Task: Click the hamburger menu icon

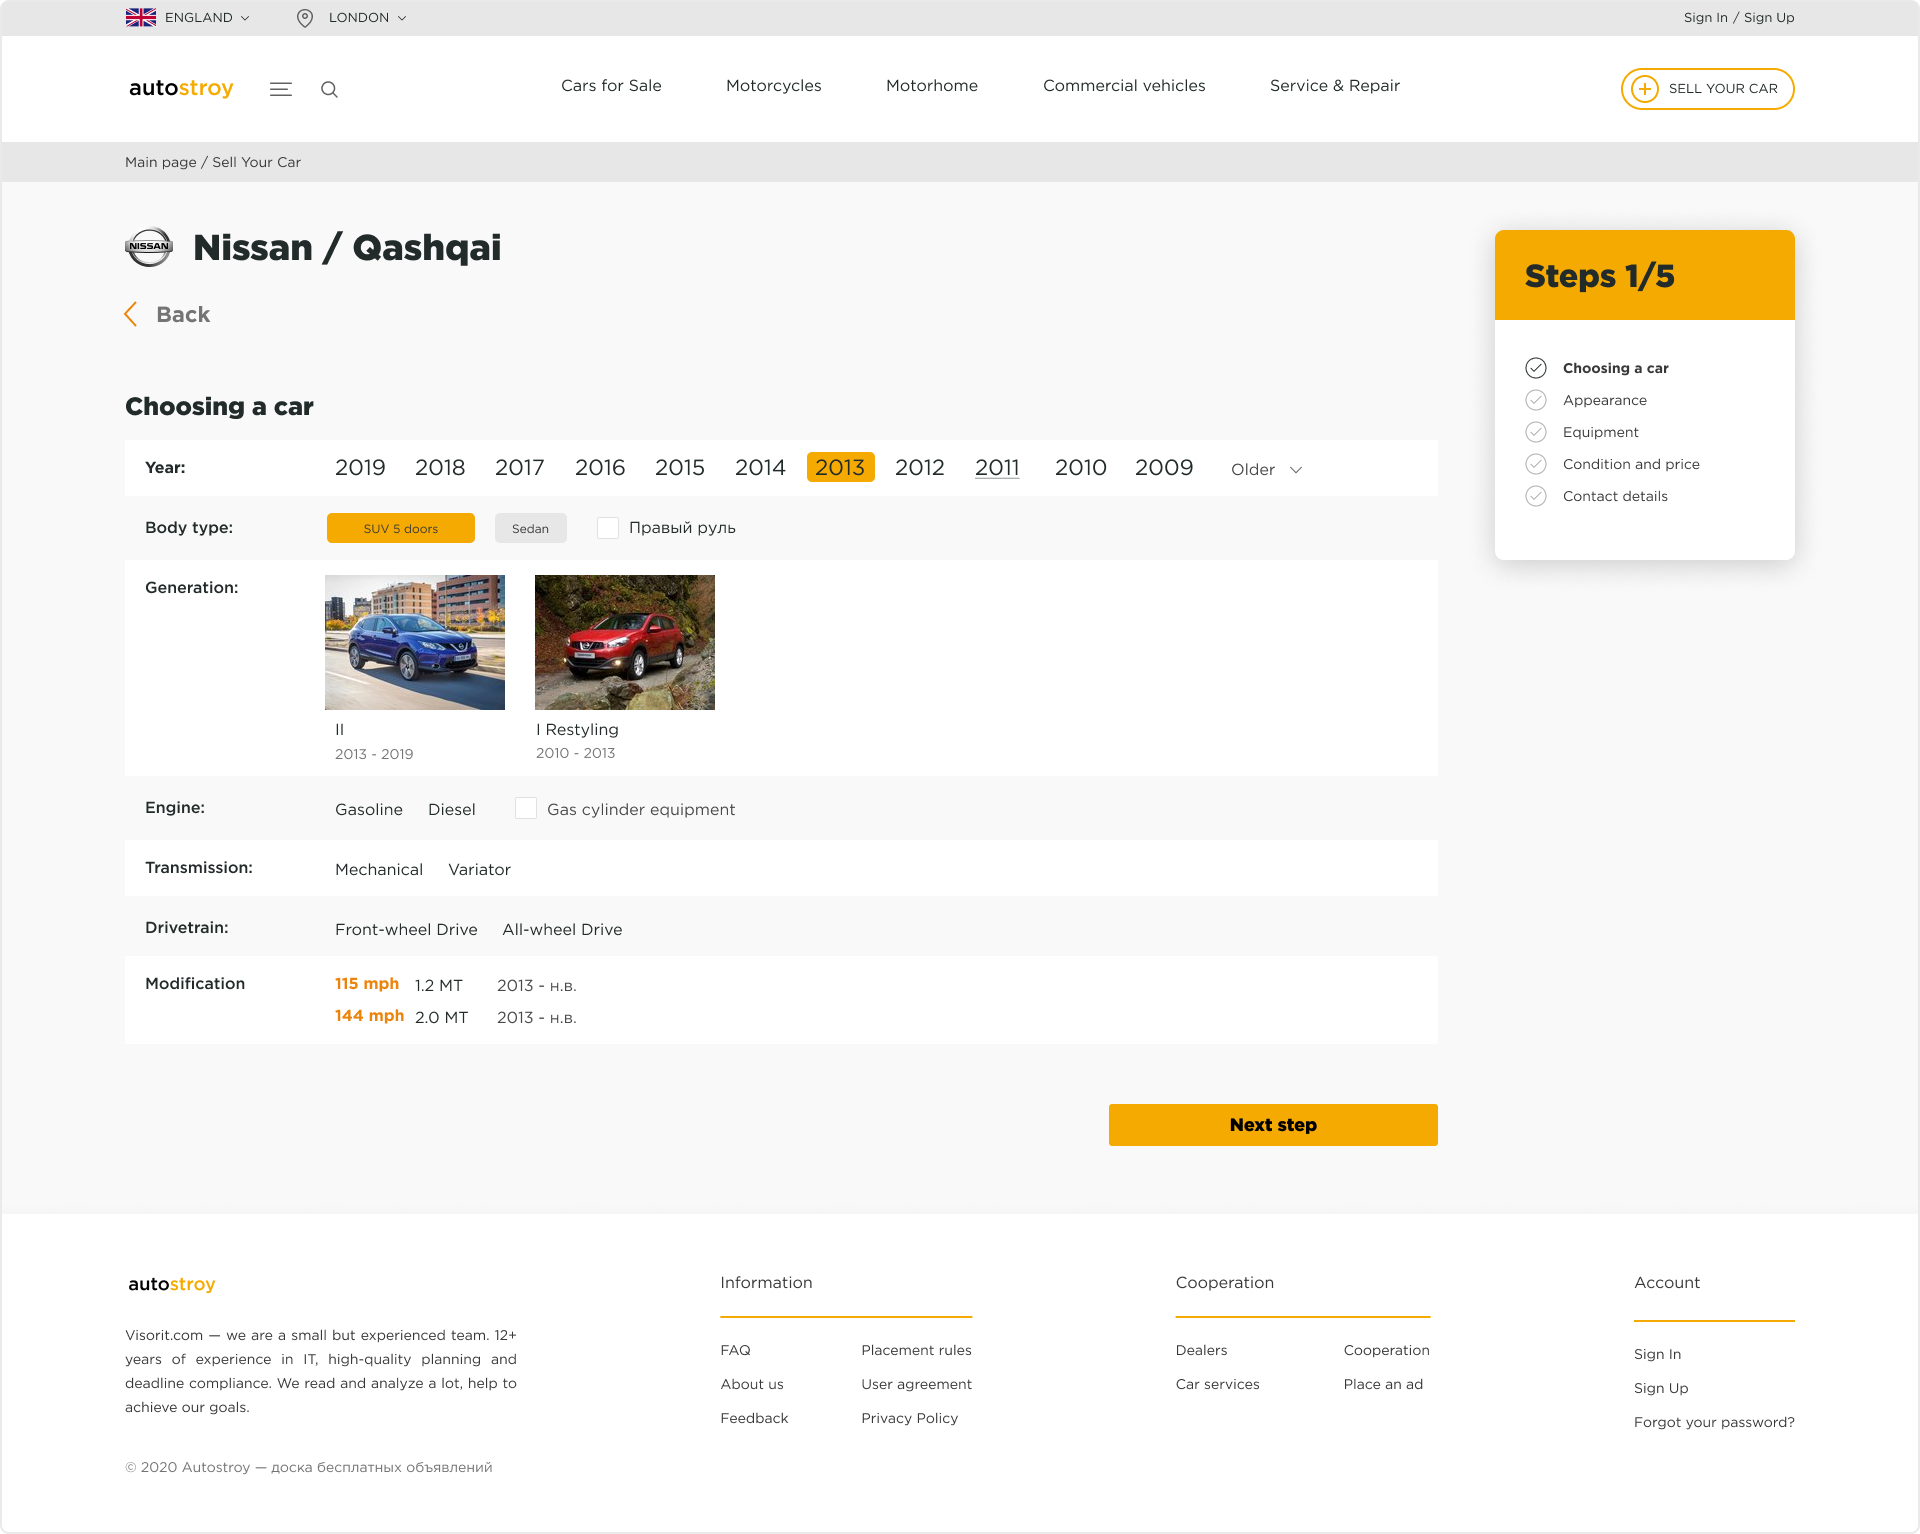Action: click(x=282, y=89)
